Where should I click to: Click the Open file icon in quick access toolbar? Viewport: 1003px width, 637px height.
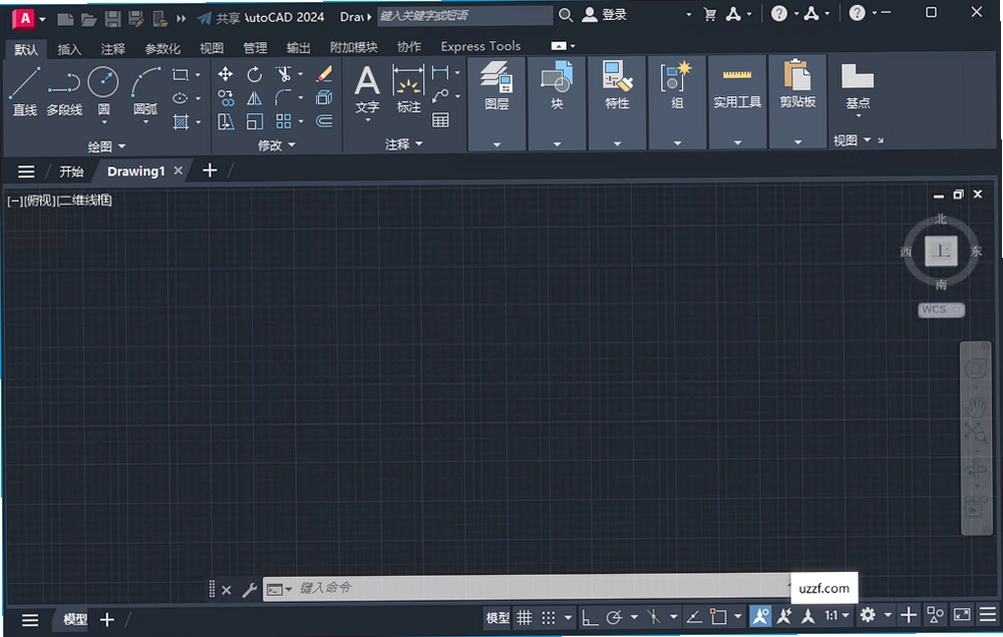88,19
